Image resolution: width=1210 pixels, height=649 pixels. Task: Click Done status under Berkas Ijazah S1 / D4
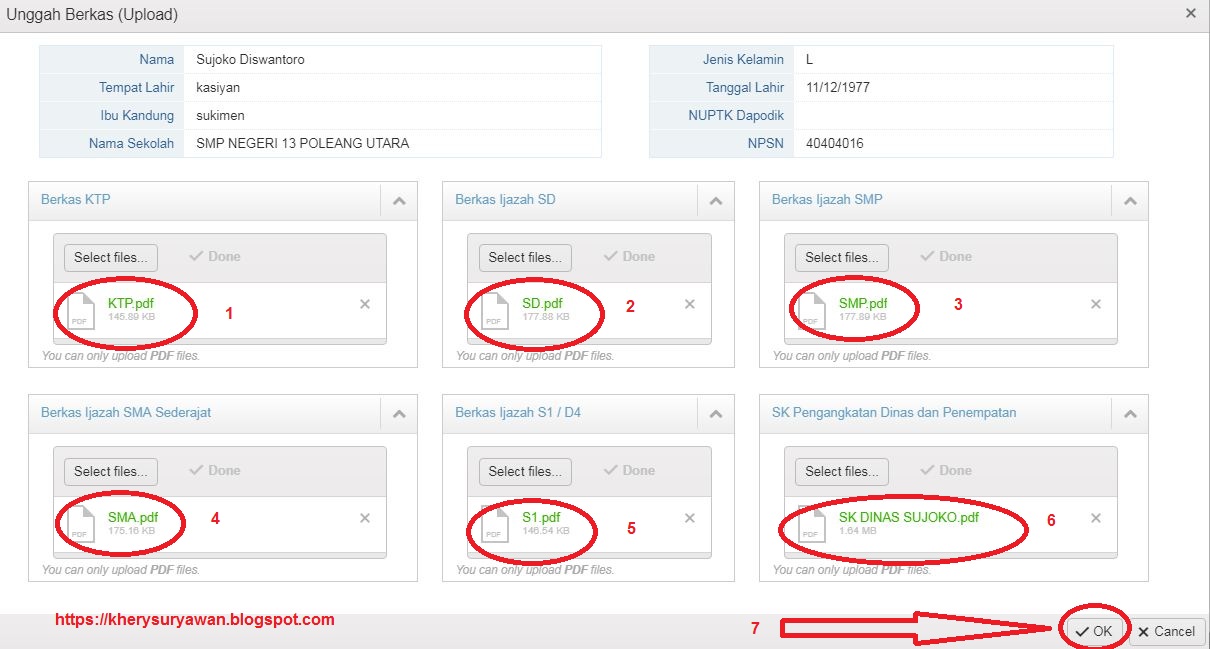point(629,470)
